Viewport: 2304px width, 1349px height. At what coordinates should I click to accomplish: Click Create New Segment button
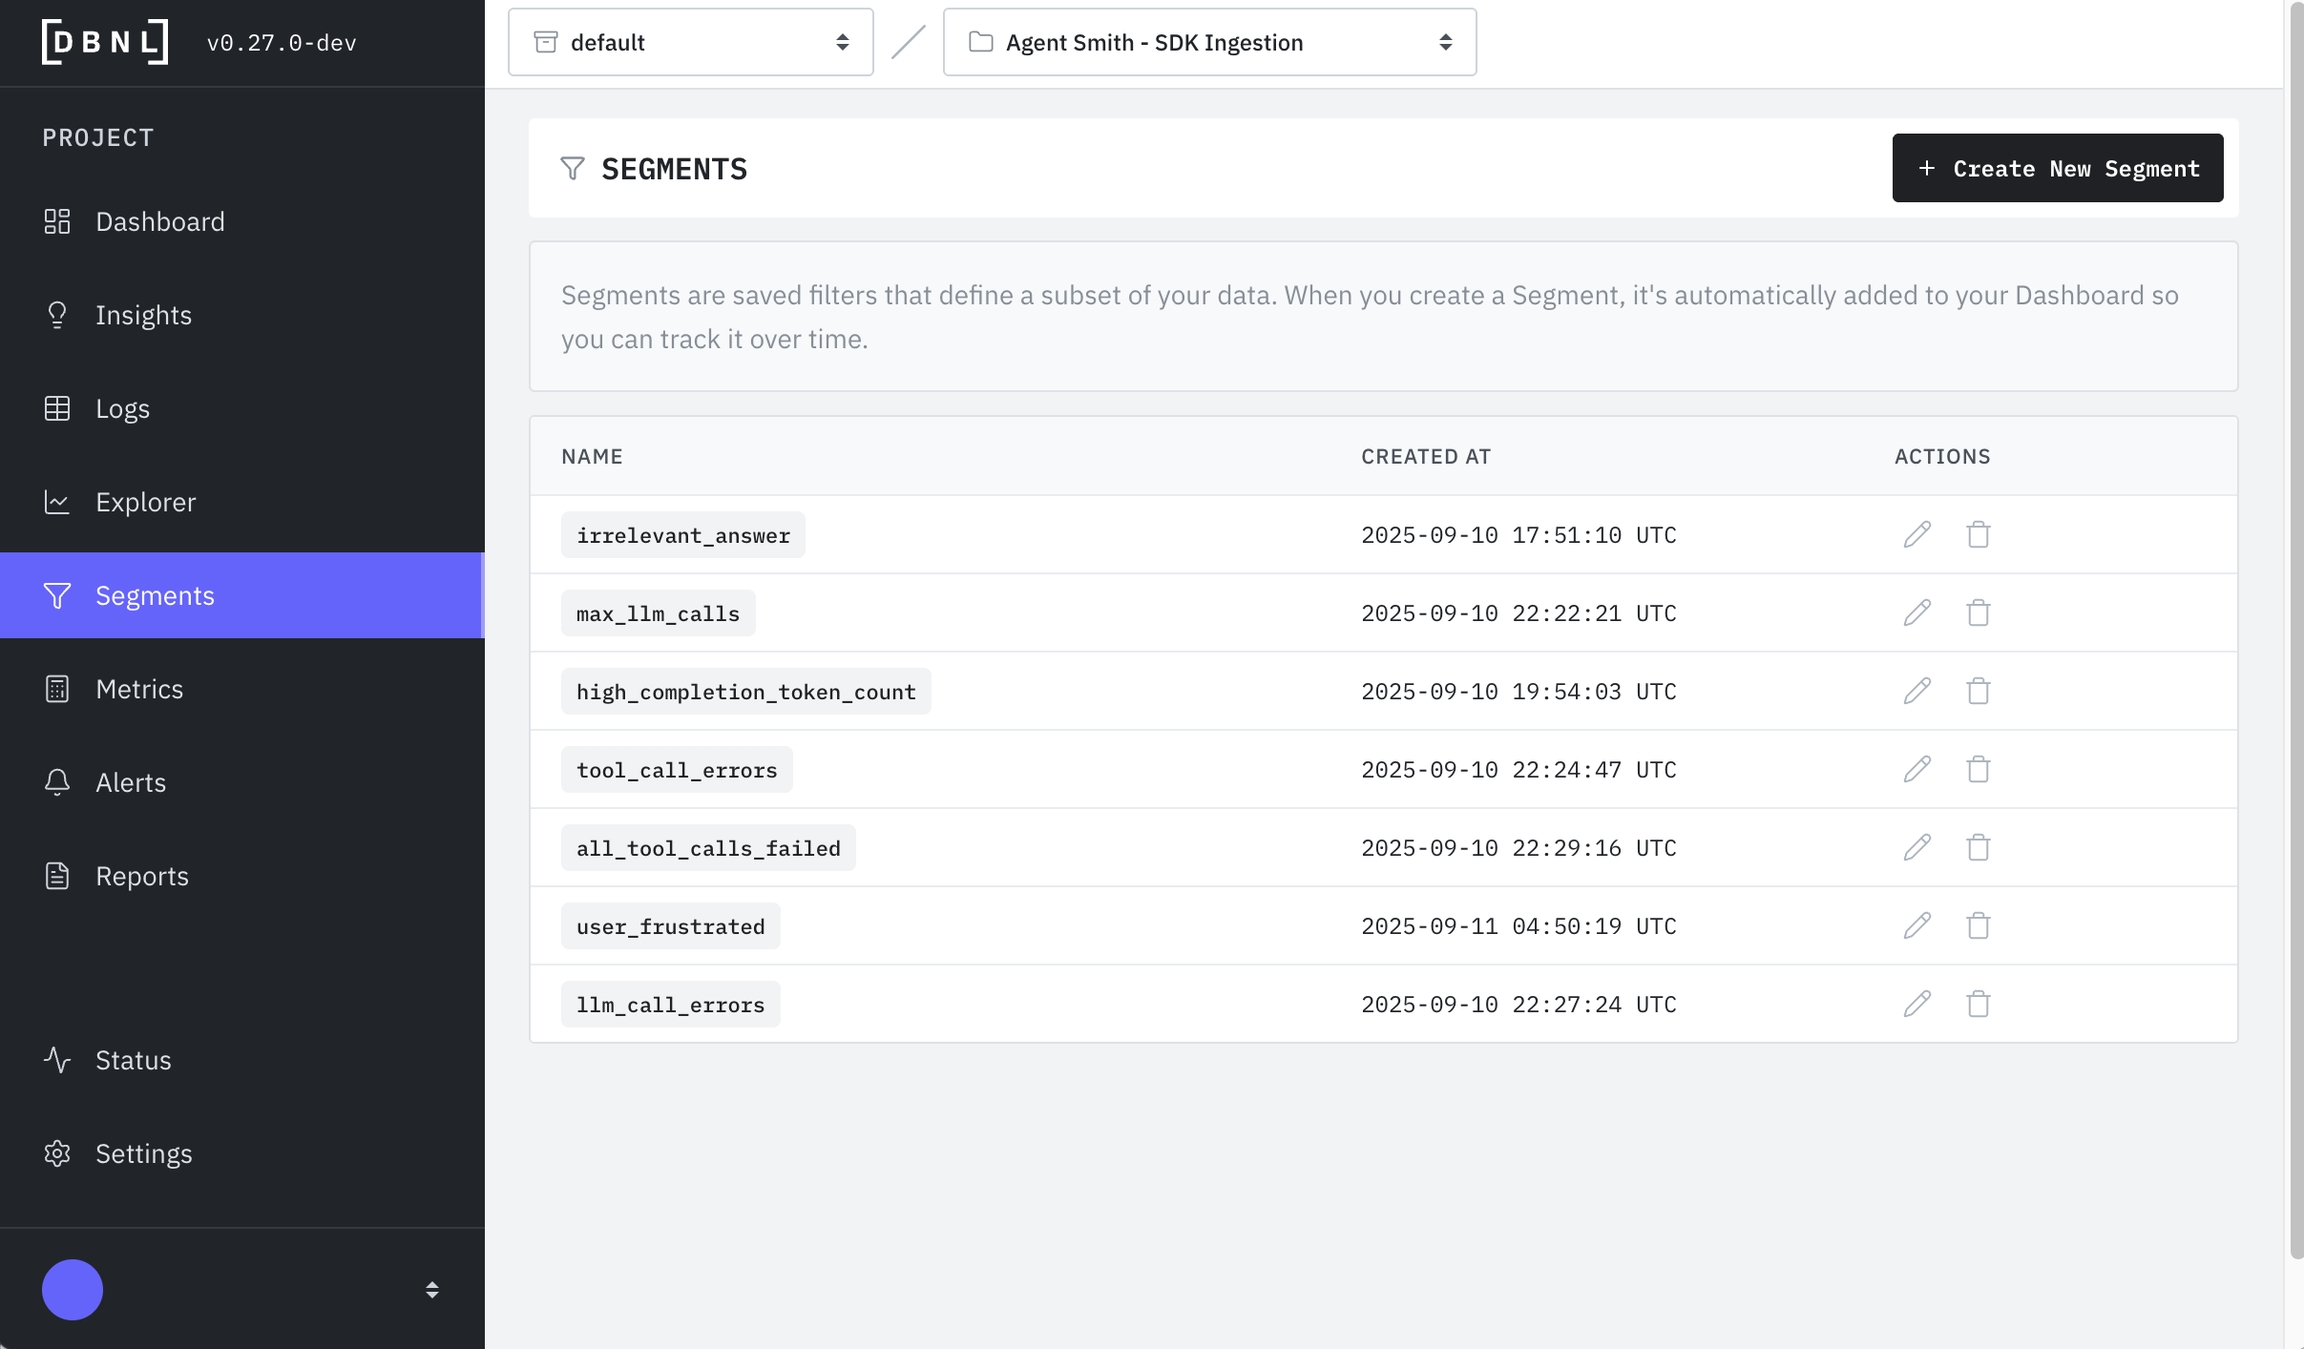2057,168
